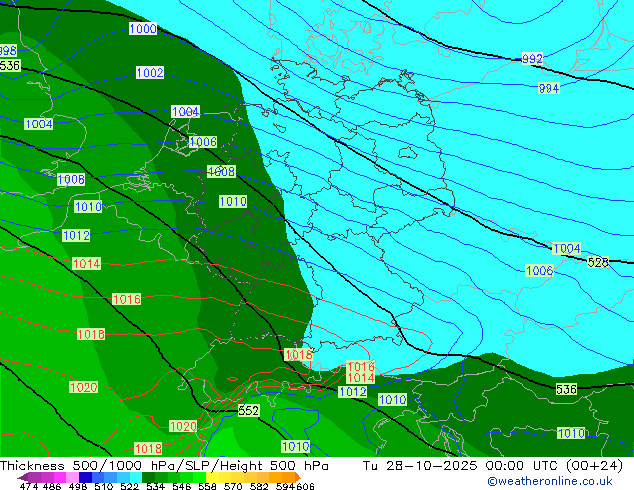Click the white-boxed 1004 isobar label
Viewport: 634px width, 490px height.
click(186, 112)
